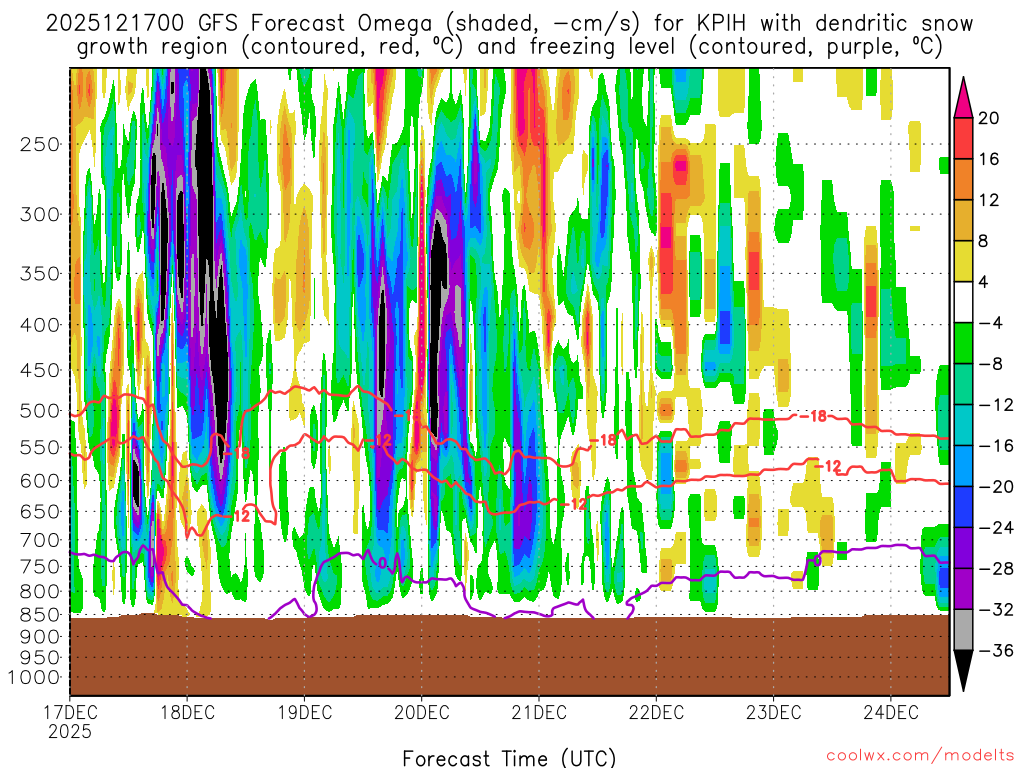Click the purple colorbar segment between -24 and -28
The width and height of the screenshot is (1024, 768).
963,548
